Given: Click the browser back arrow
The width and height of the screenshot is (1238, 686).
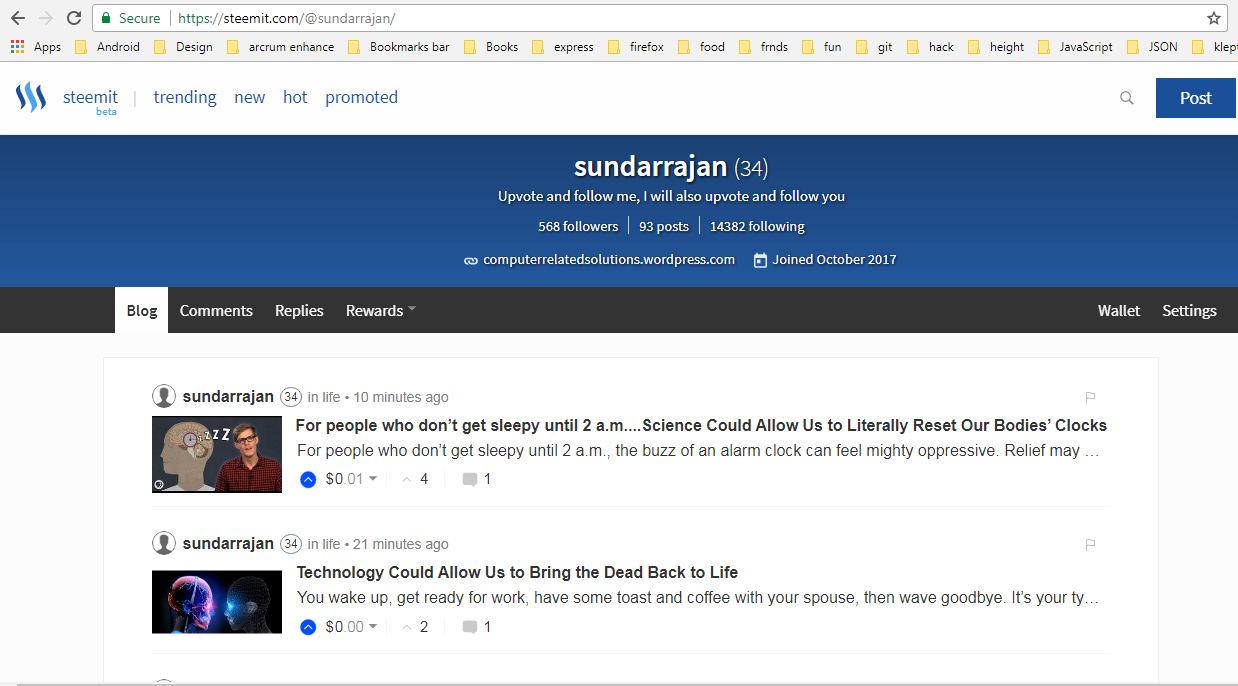Looking at the screenshot, I should point(18,18).
